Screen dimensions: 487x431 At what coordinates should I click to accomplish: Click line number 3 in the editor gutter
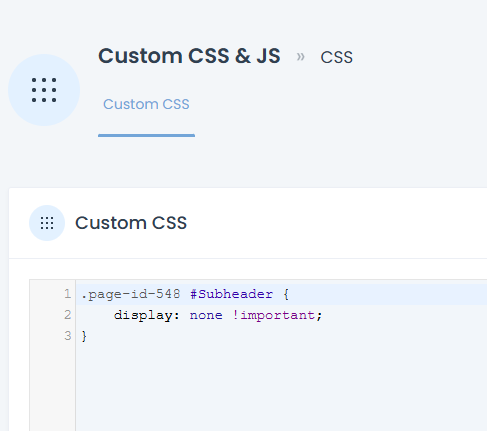tap(68, 336)
